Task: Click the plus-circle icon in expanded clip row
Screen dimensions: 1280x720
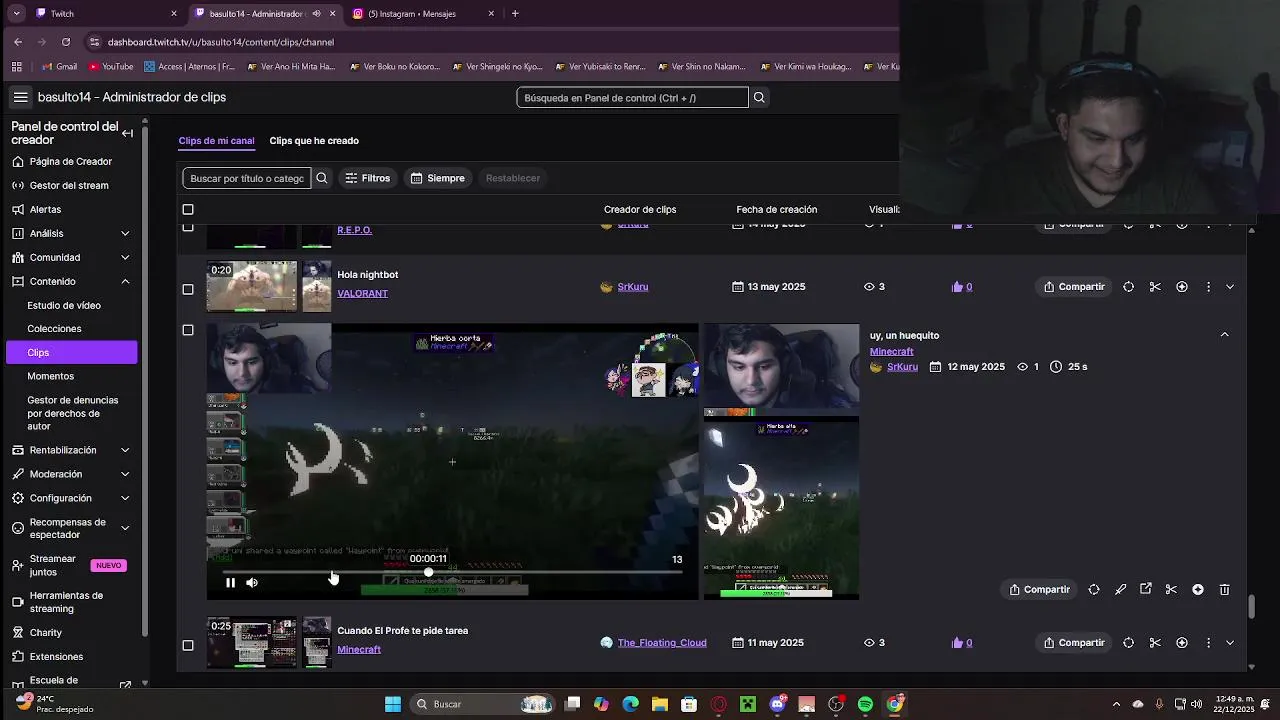Action: [x=1198, y=590]
